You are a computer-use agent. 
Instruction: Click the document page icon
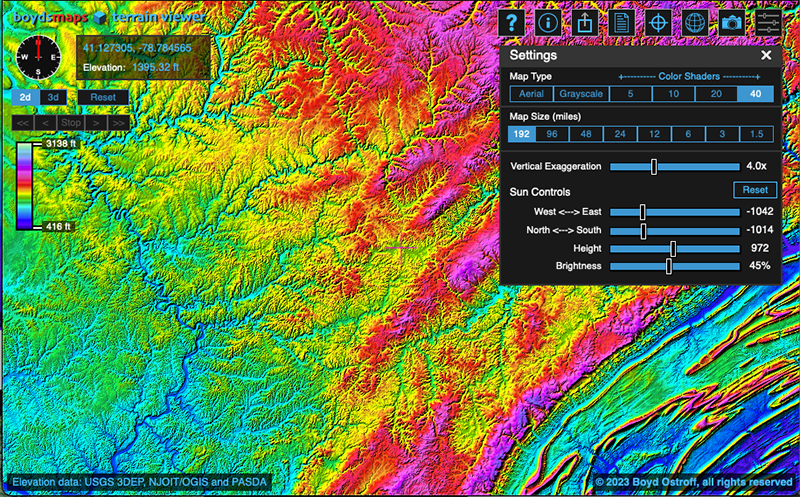point(621,23)
